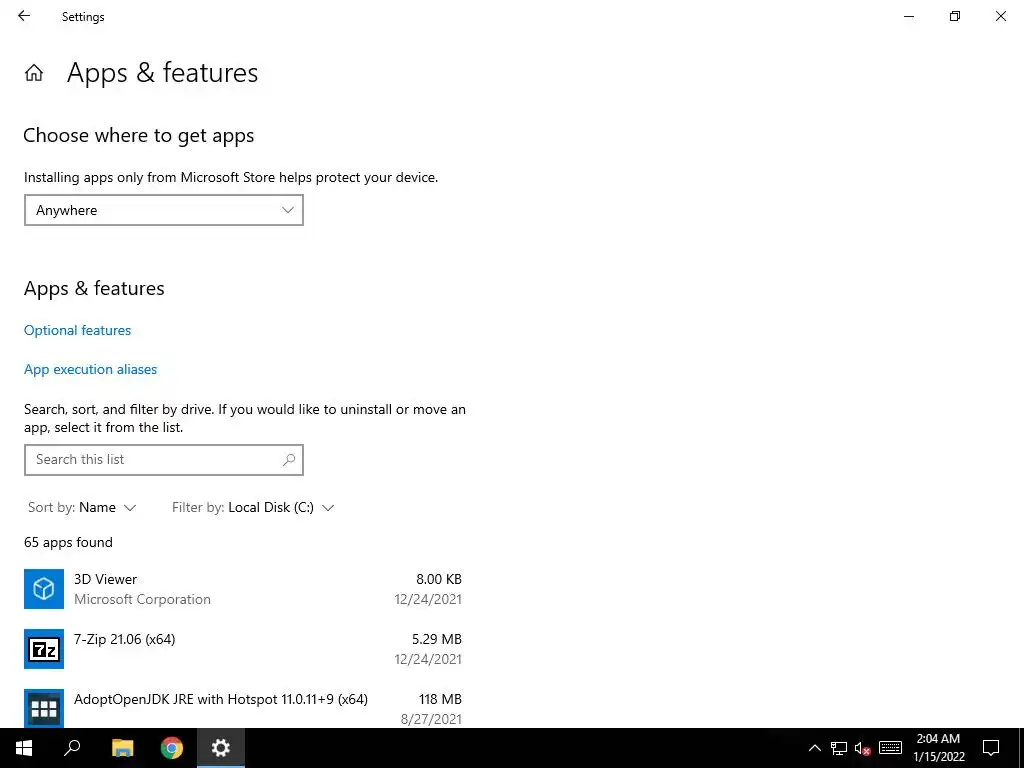The image size is (1024, 768).
Task: Click the muted volume tray icon
Action: coord(863,748)
